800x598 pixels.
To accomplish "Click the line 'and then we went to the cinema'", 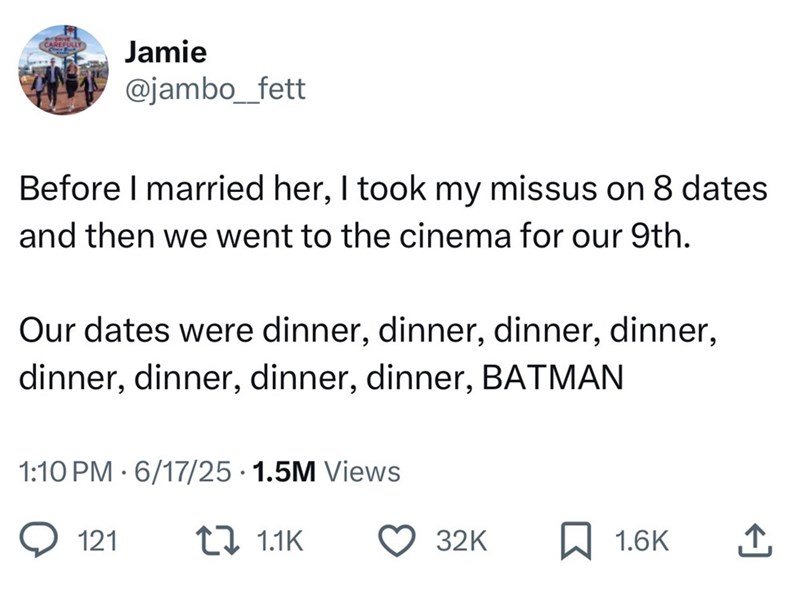I will pyautogui.click(x=355, y=237).
